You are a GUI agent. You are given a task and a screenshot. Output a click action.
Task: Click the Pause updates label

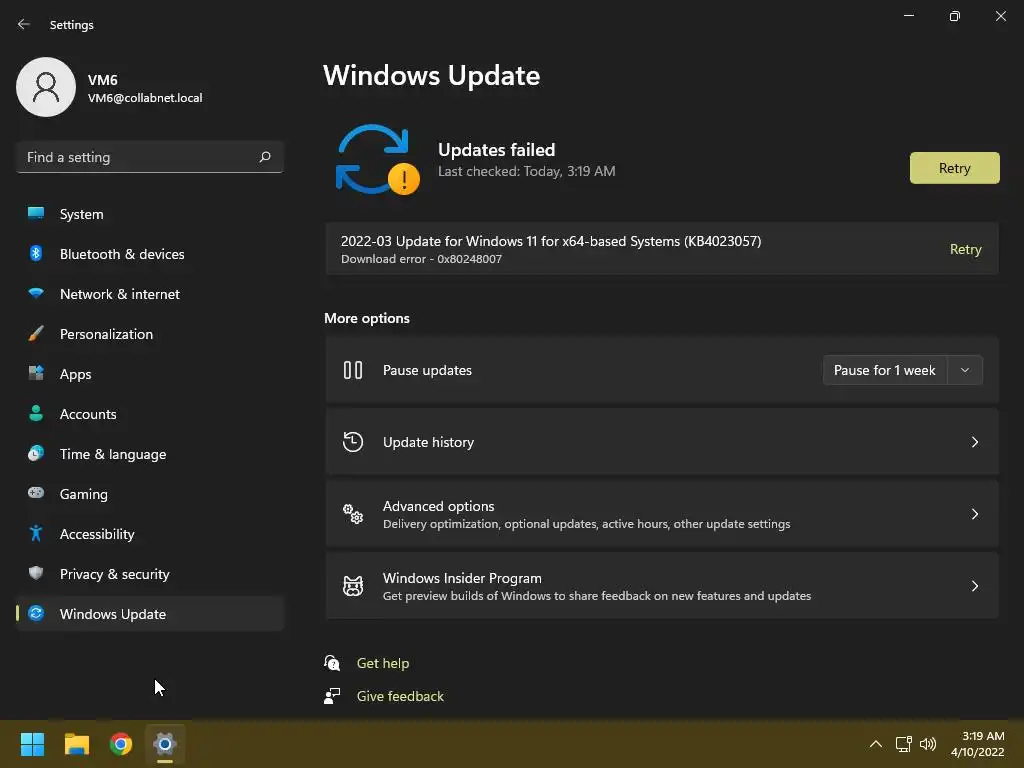[x=427, y=370]
